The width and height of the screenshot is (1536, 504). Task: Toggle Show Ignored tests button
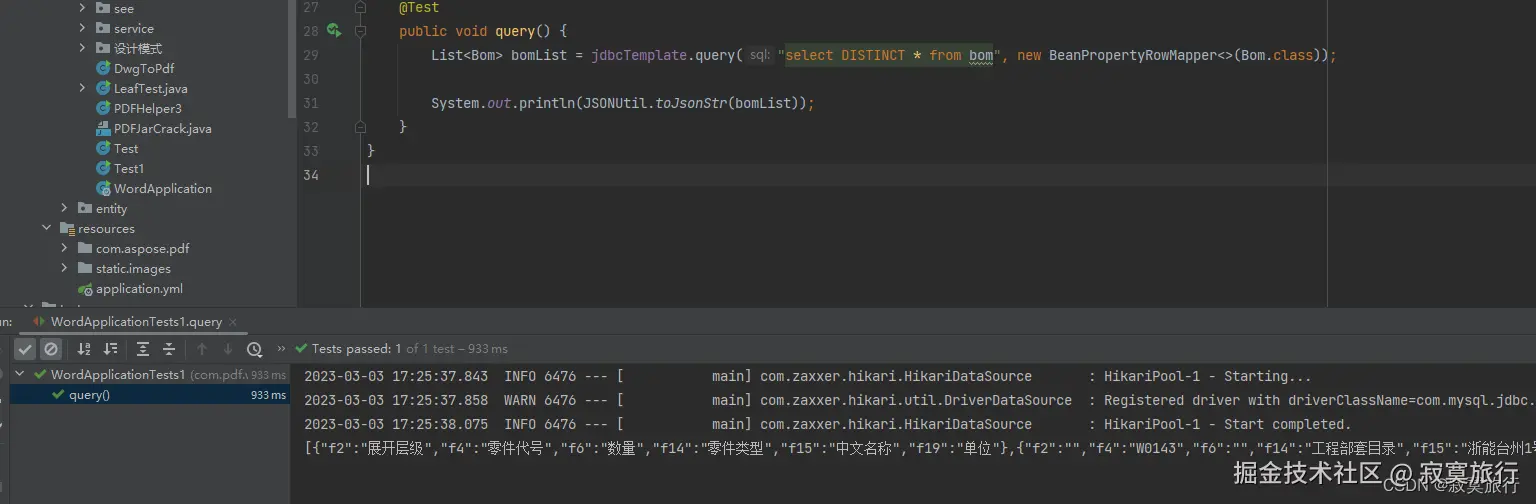(x=51, y=349)
